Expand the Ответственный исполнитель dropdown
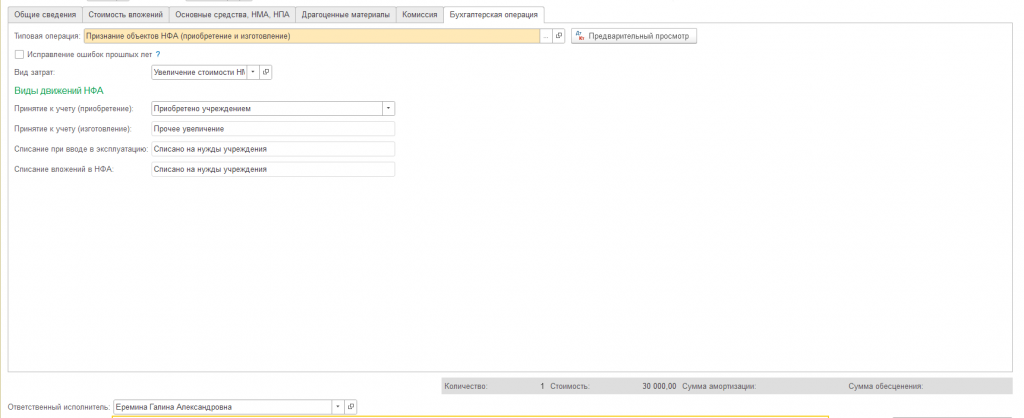1024x418 pixels. pyautogui.click(x=338, y=407)
